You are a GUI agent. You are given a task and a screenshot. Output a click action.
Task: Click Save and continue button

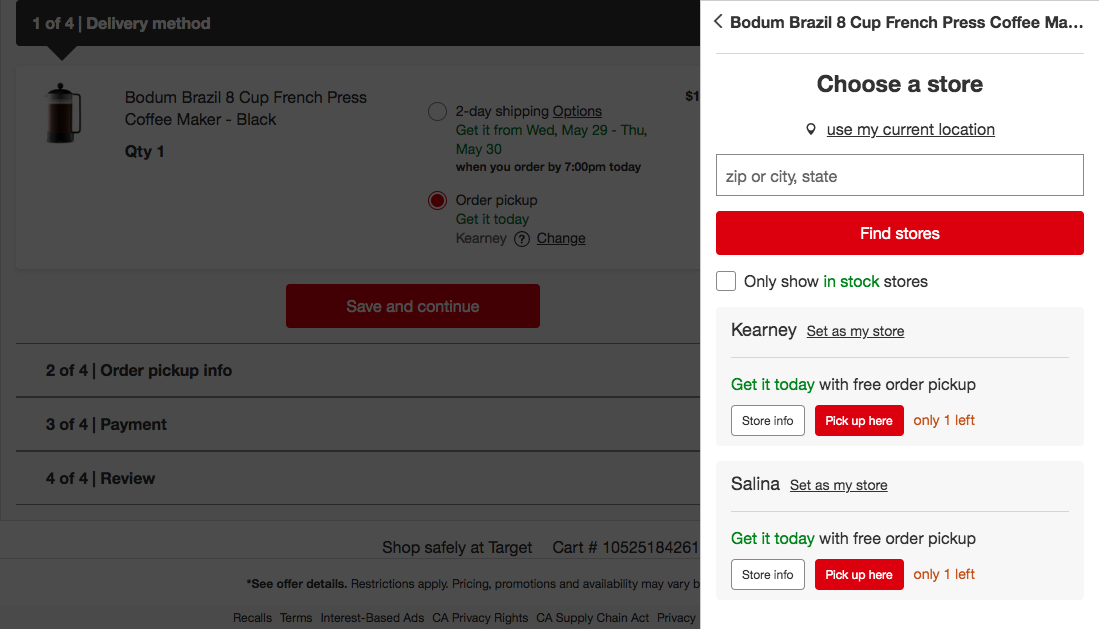[x=412, y=306]
